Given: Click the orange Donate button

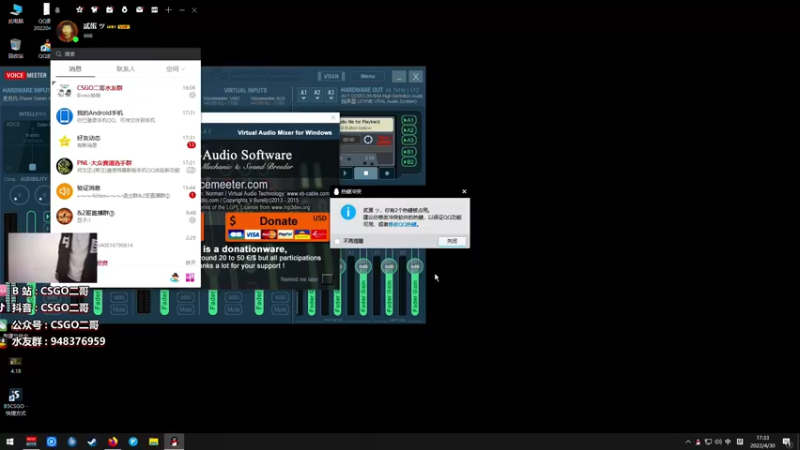Looking at the screenshot, I should click(x=277, y=227).
